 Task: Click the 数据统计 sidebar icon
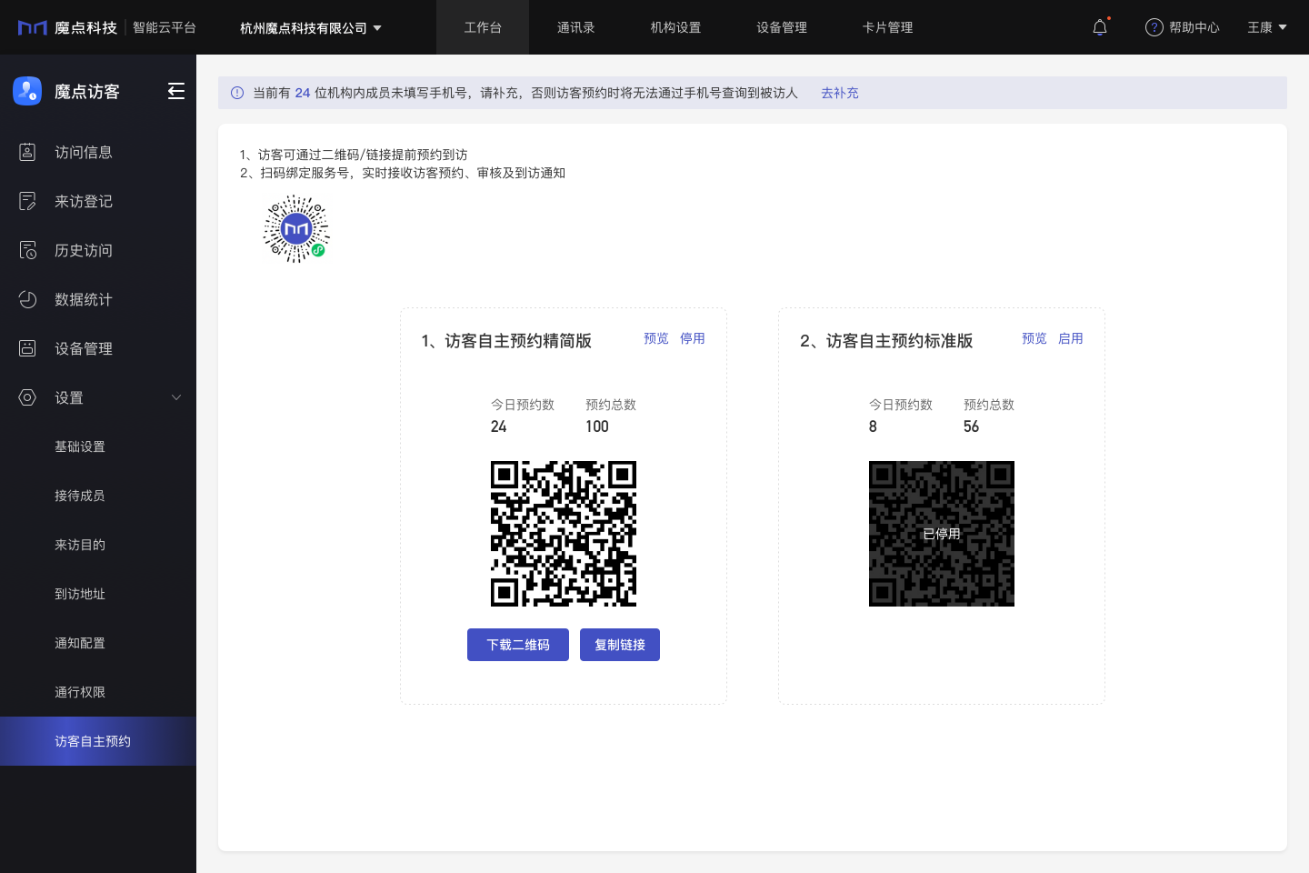click(28, 299)
